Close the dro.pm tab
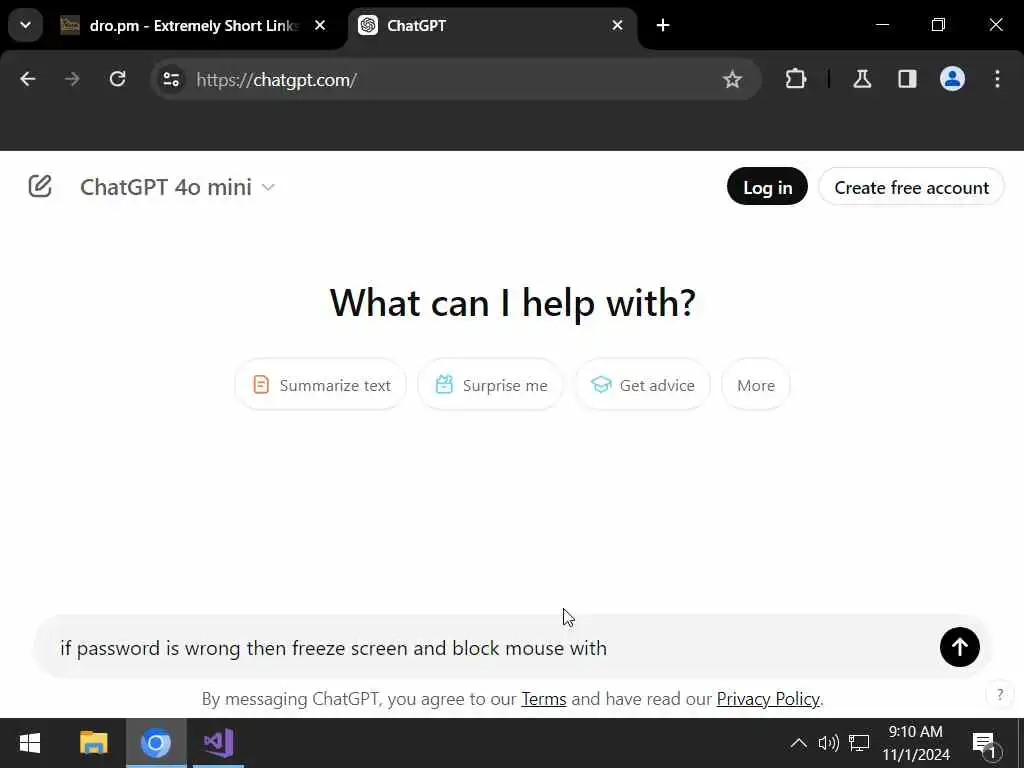This screenshot has height=768, width=1024. tap(320, 25)
